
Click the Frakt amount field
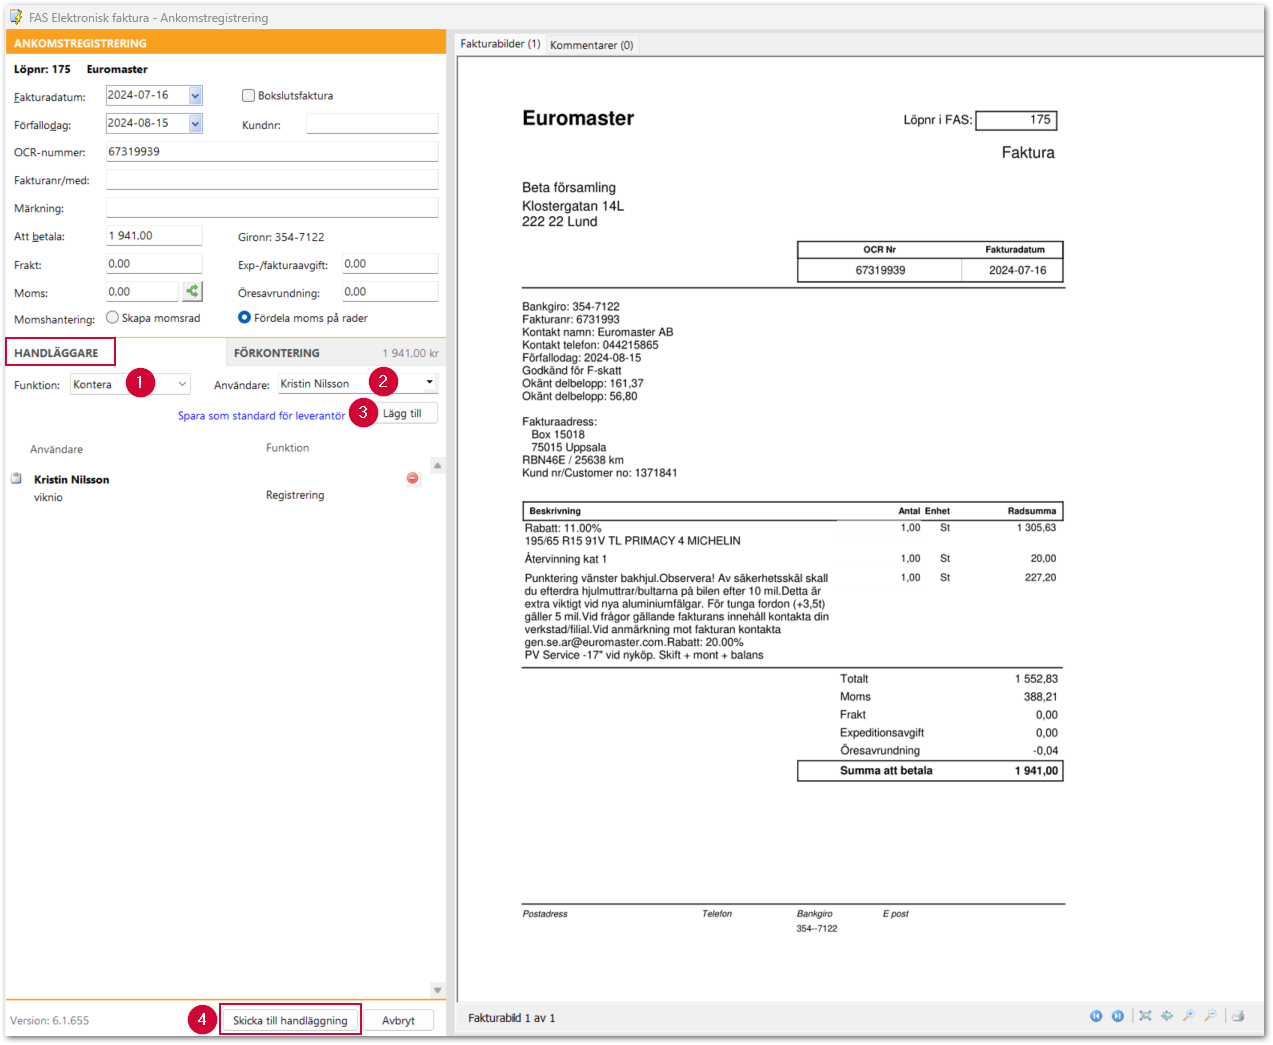(x=154, y=264)
